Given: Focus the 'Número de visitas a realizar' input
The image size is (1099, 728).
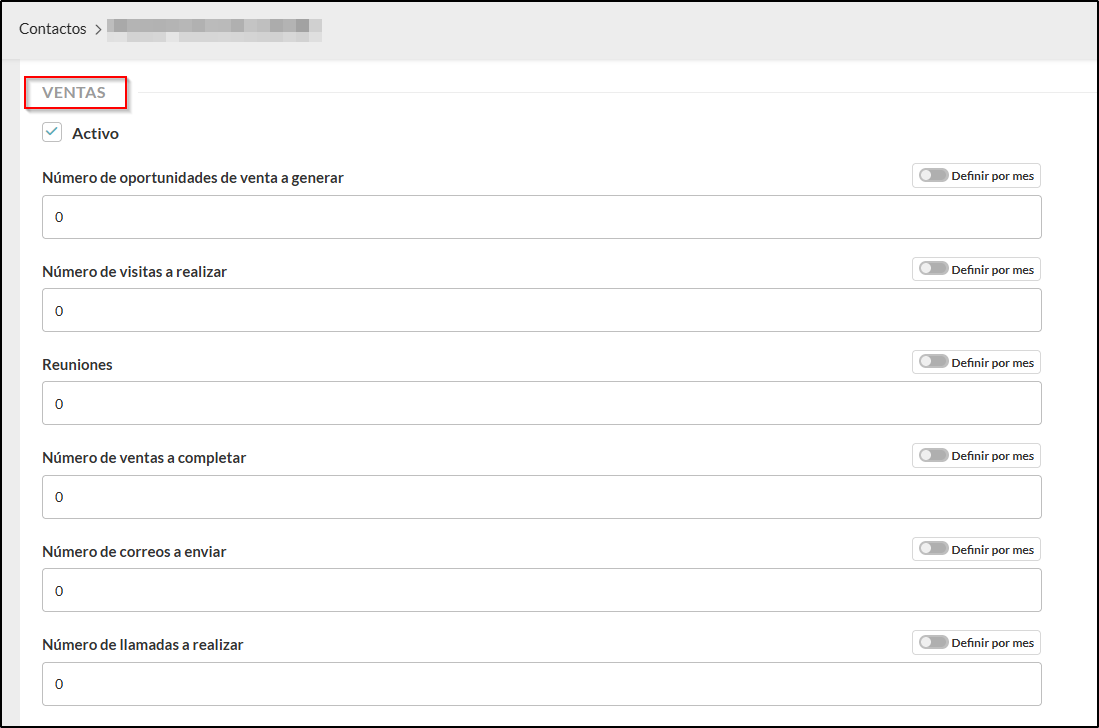Looking at the screenshot, I should pos(541,310).
